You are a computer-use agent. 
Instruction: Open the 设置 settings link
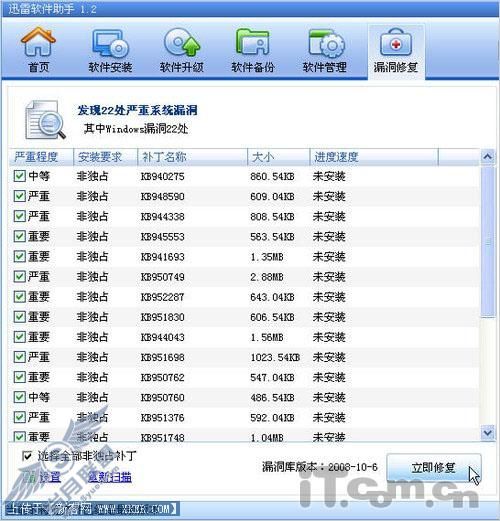(50, 477)
